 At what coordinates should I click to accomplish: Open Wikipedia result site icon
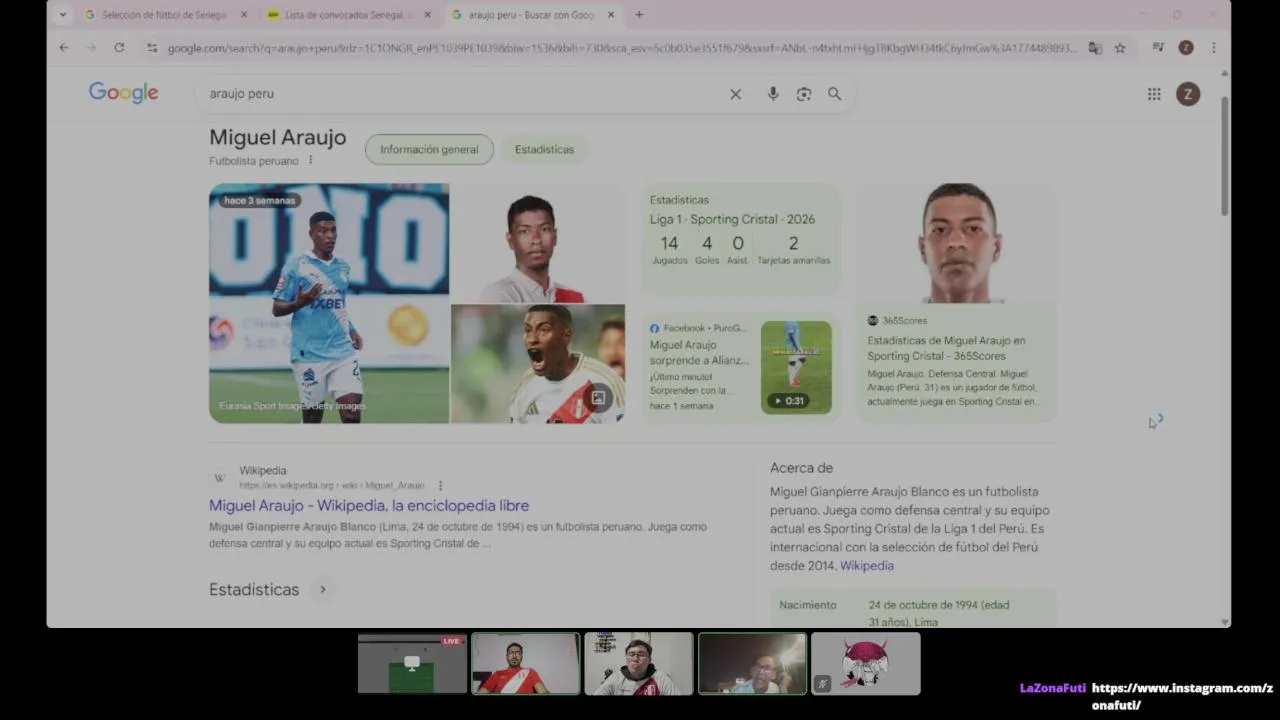pyautogui.click(x=220, y=478)
